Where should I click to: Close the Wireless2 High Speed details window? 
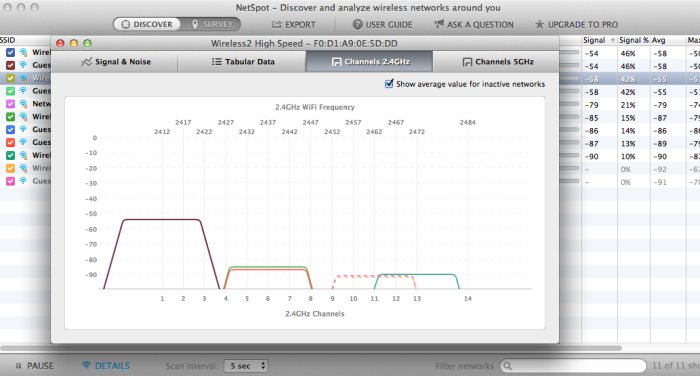click(60, 43)
